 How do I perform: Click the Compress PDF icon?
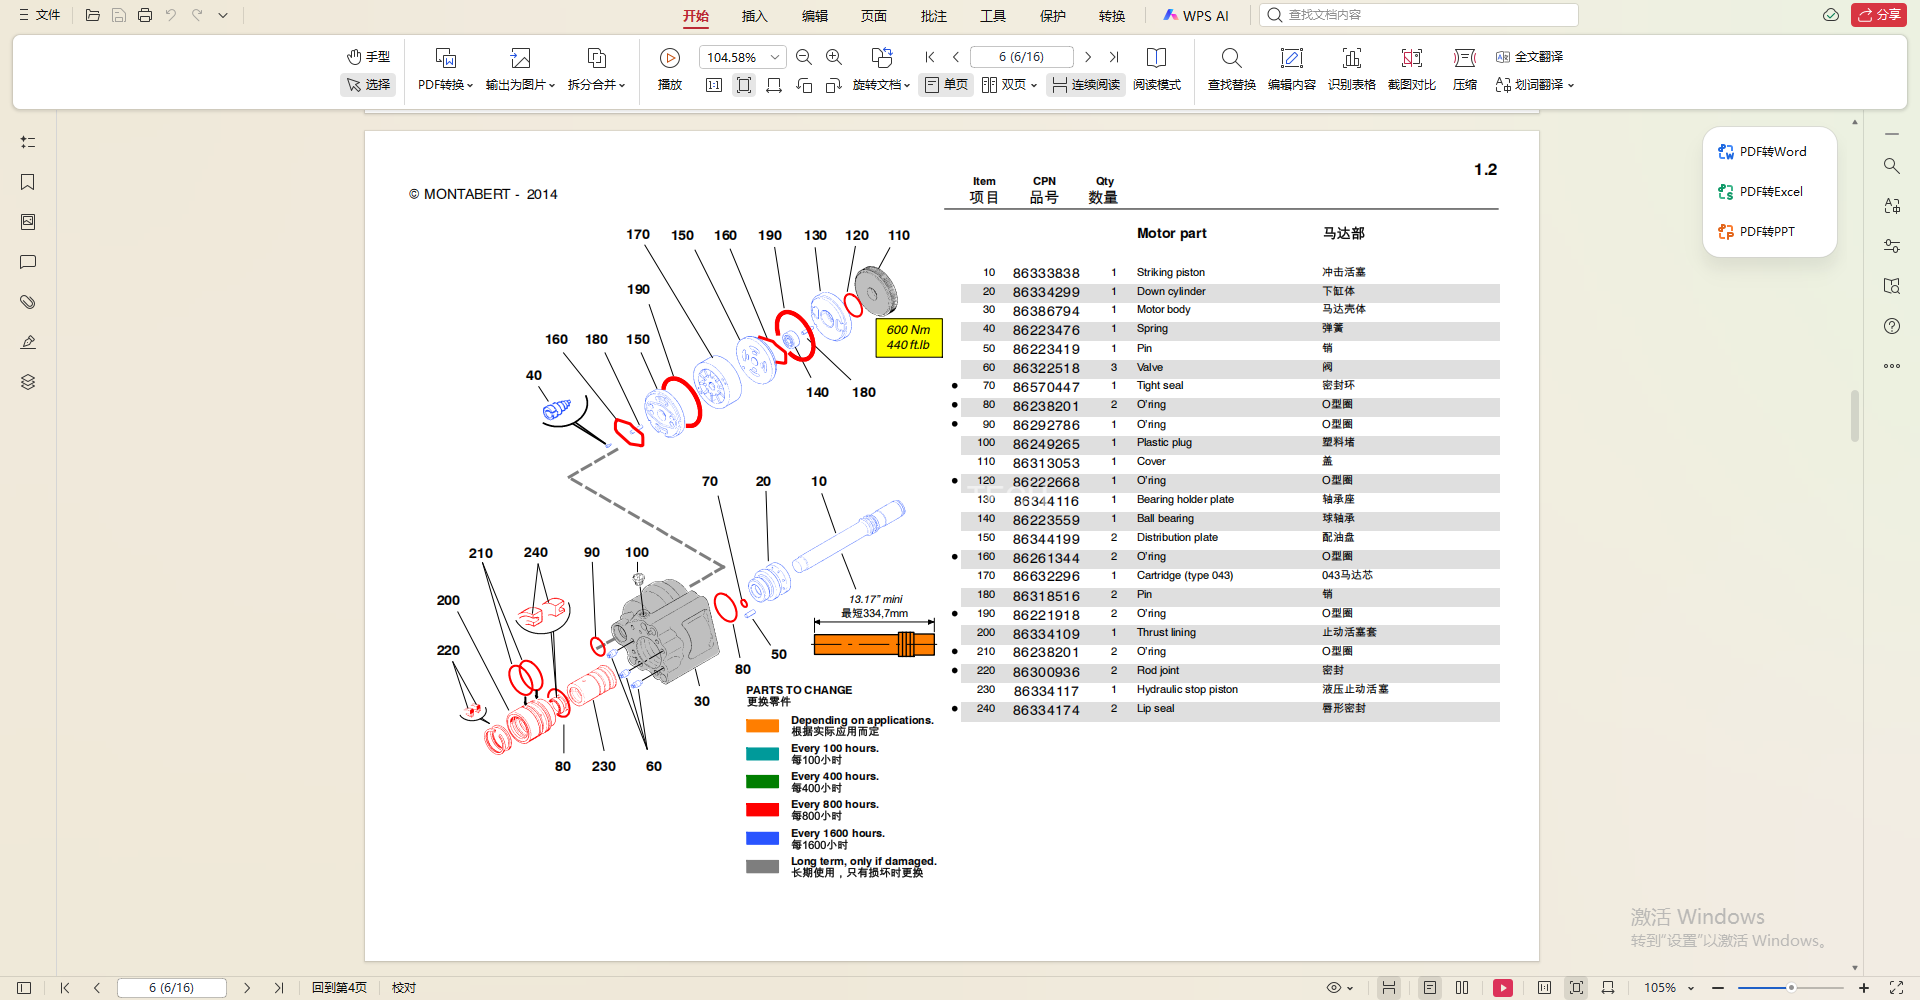point(1464,58)
